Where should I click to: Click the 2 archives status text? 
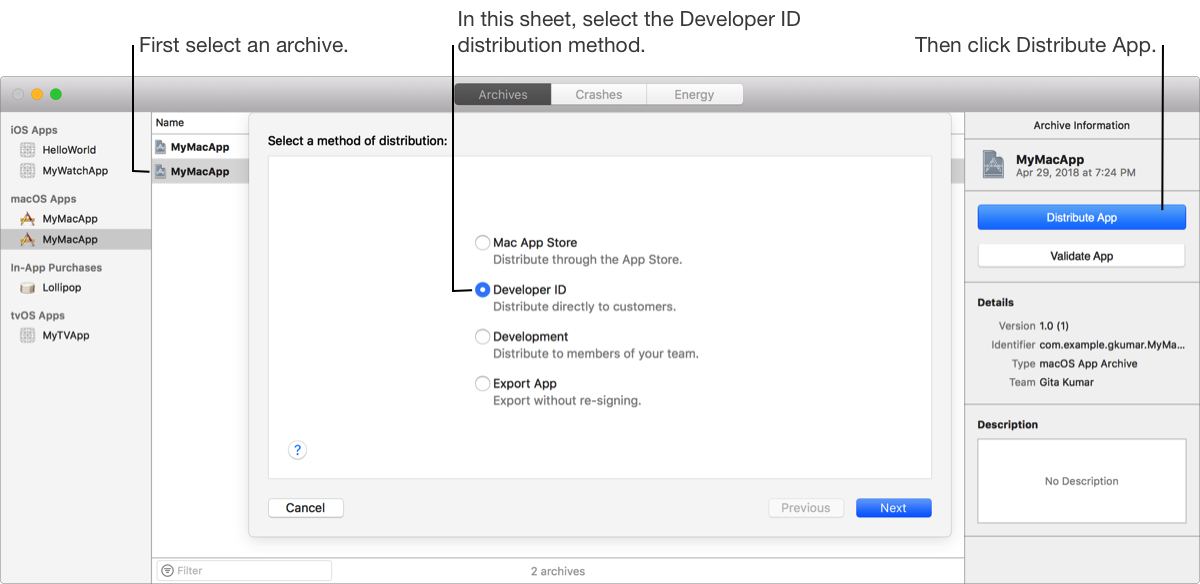(x=558, y=572)
